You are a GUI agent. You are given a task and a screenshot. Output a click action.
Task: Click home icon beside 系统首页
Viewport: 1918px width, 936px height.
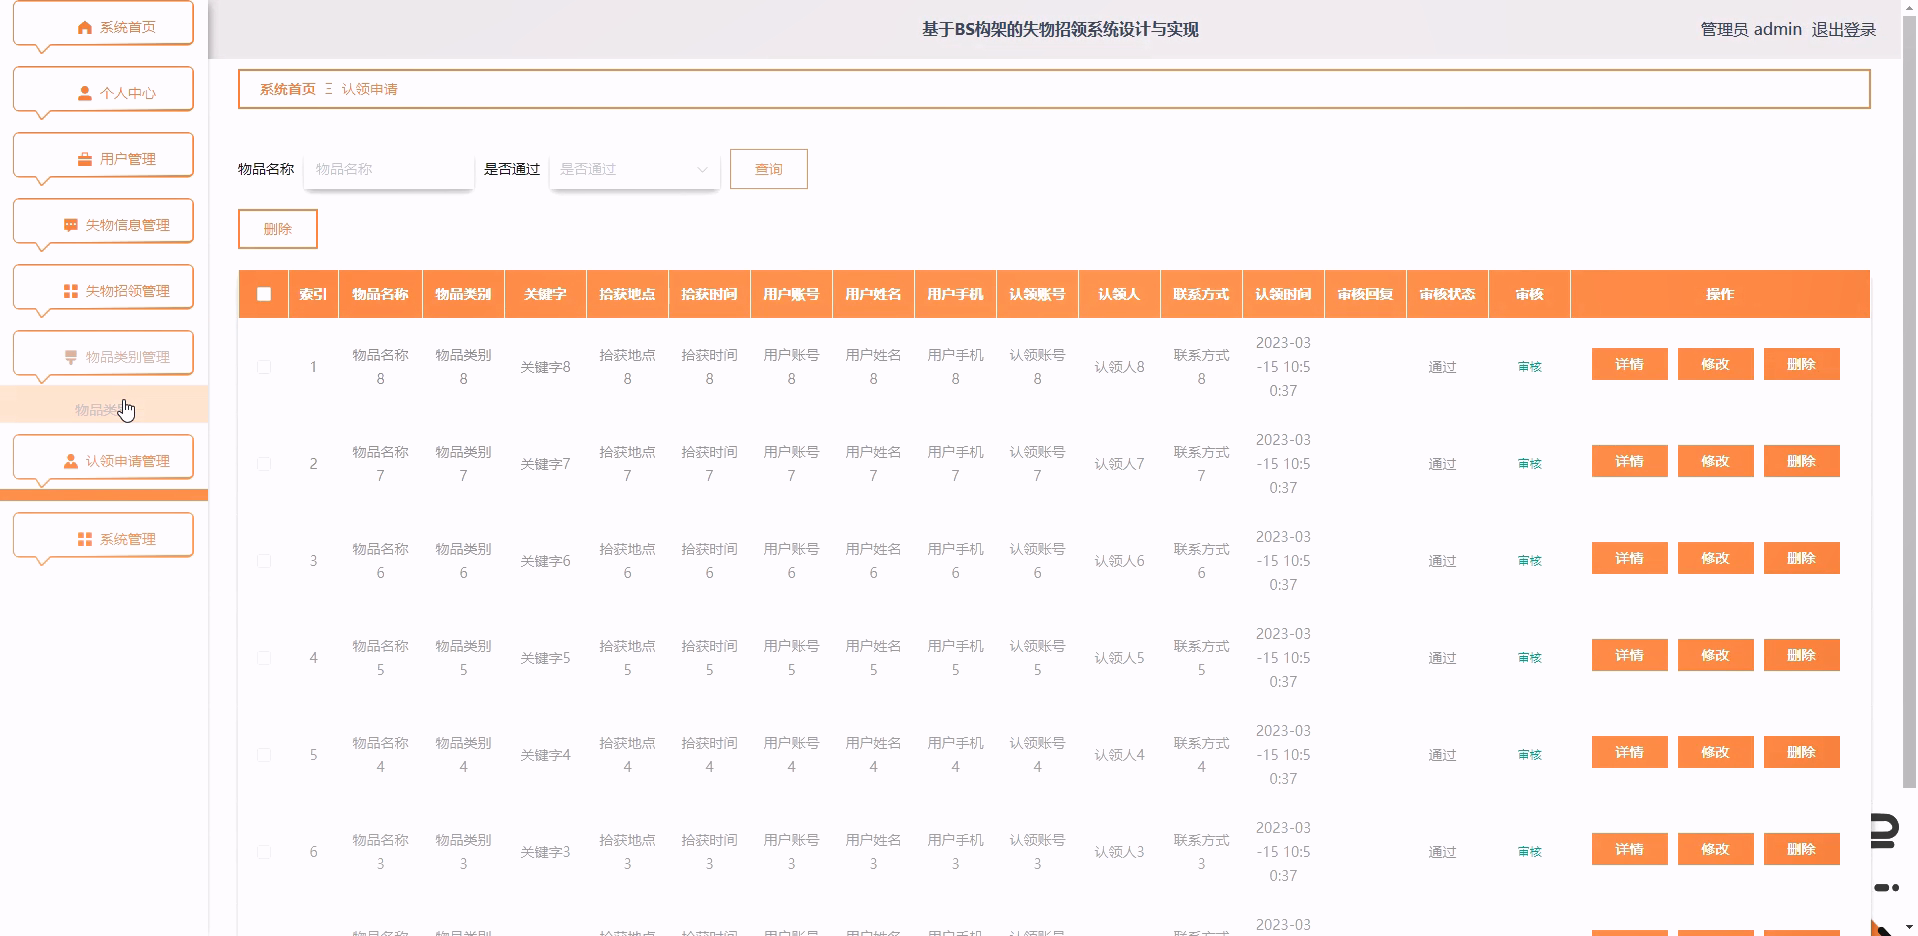coord(85,27)
